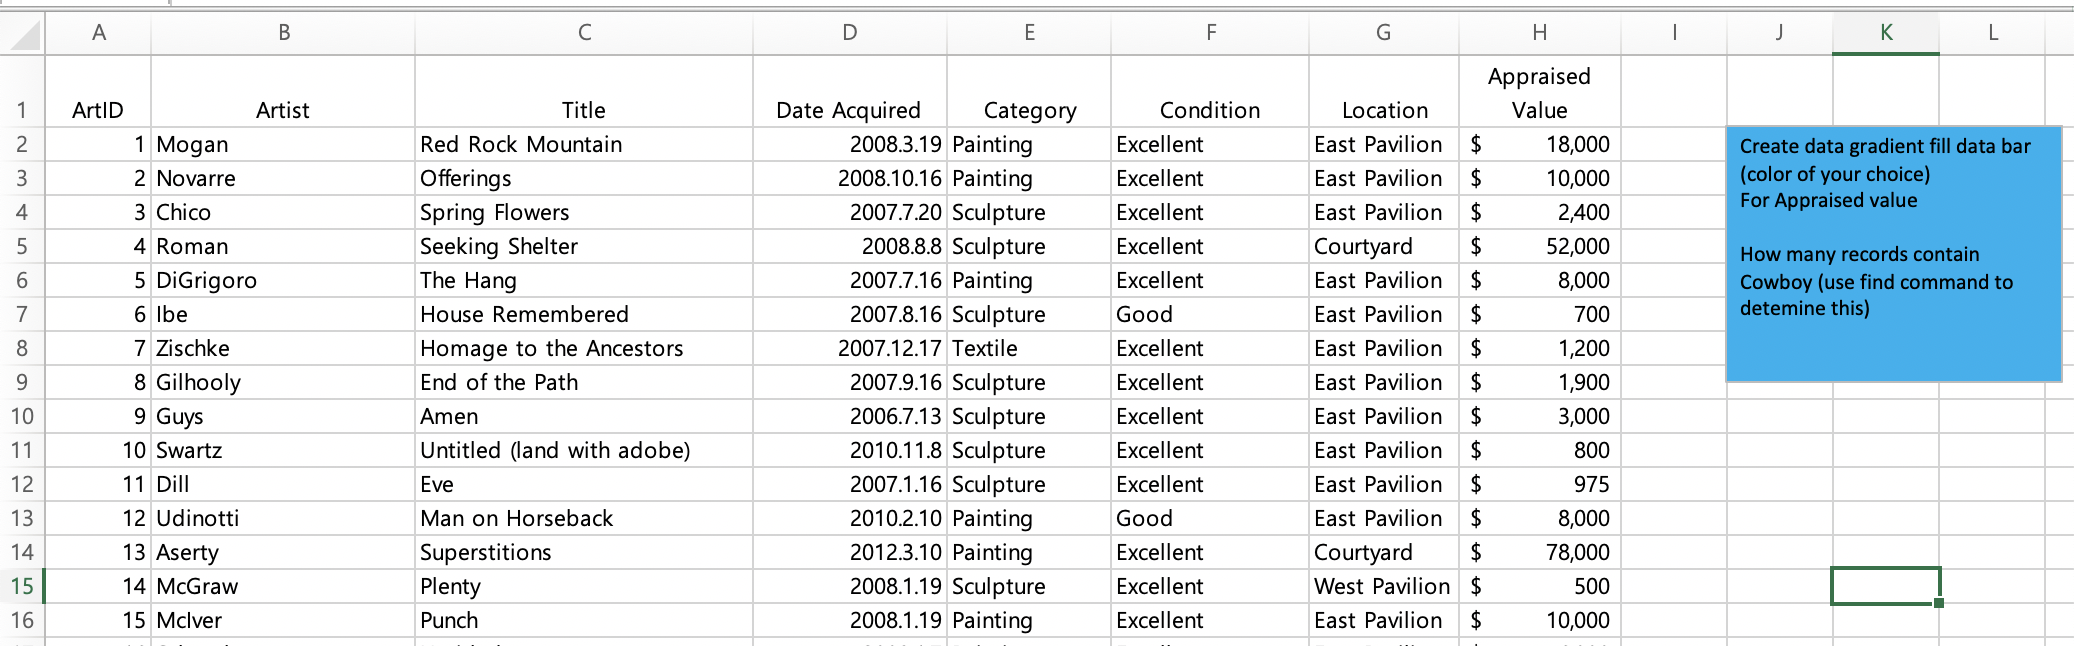Select row 1 header containing field names
The image size is (2074, 646).
pos(22,110)
